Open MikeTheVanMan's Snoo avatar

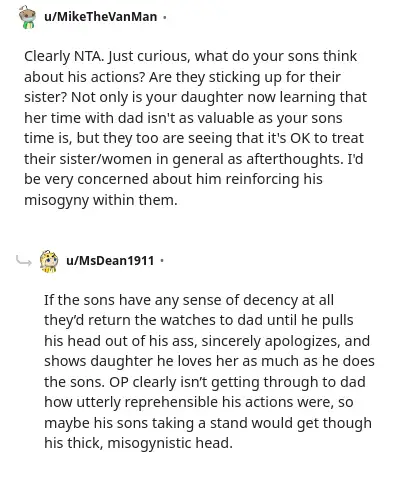point(27,17)
